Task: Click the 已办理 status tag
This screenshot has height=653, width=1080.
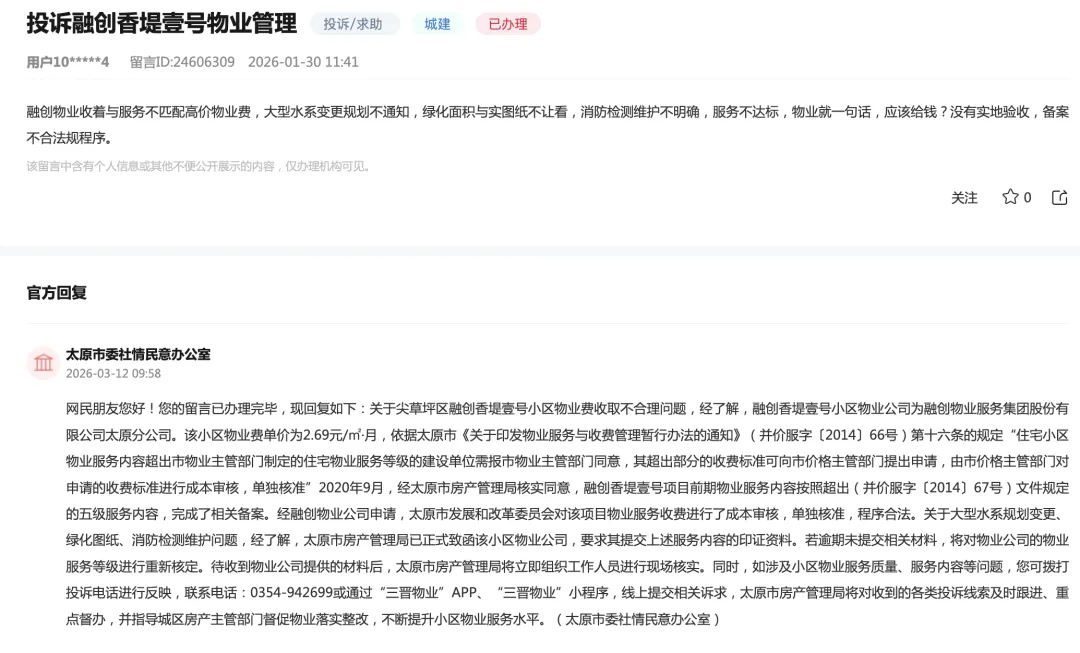Action: (x=508, y=24)
